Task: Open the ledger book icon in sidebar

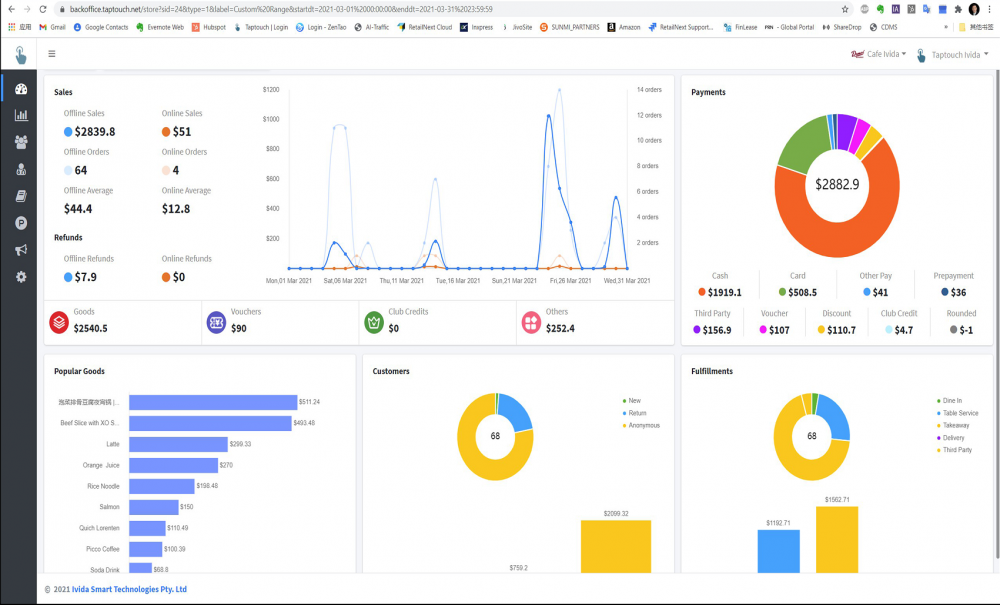Action: point(21,195)
